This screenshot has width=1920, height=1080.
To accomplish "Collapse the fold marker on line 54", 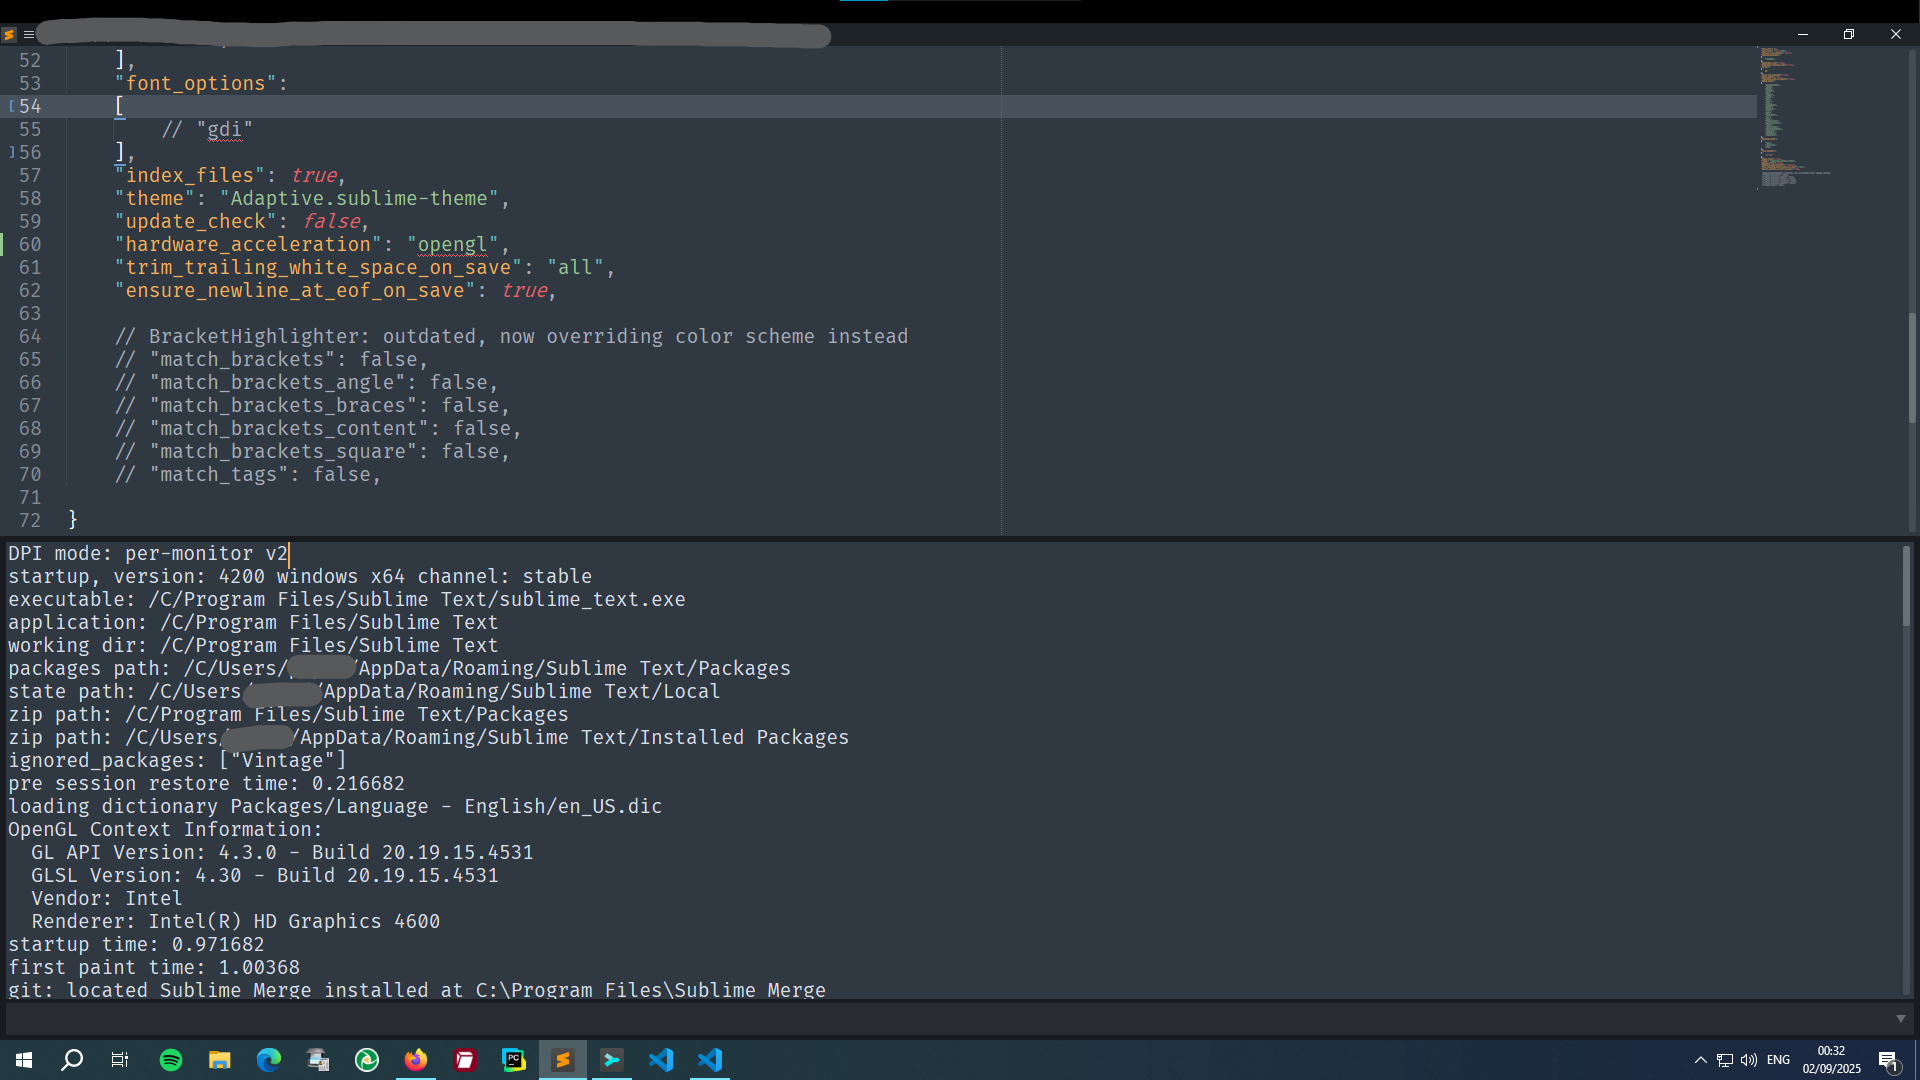I will pos(12,106).
